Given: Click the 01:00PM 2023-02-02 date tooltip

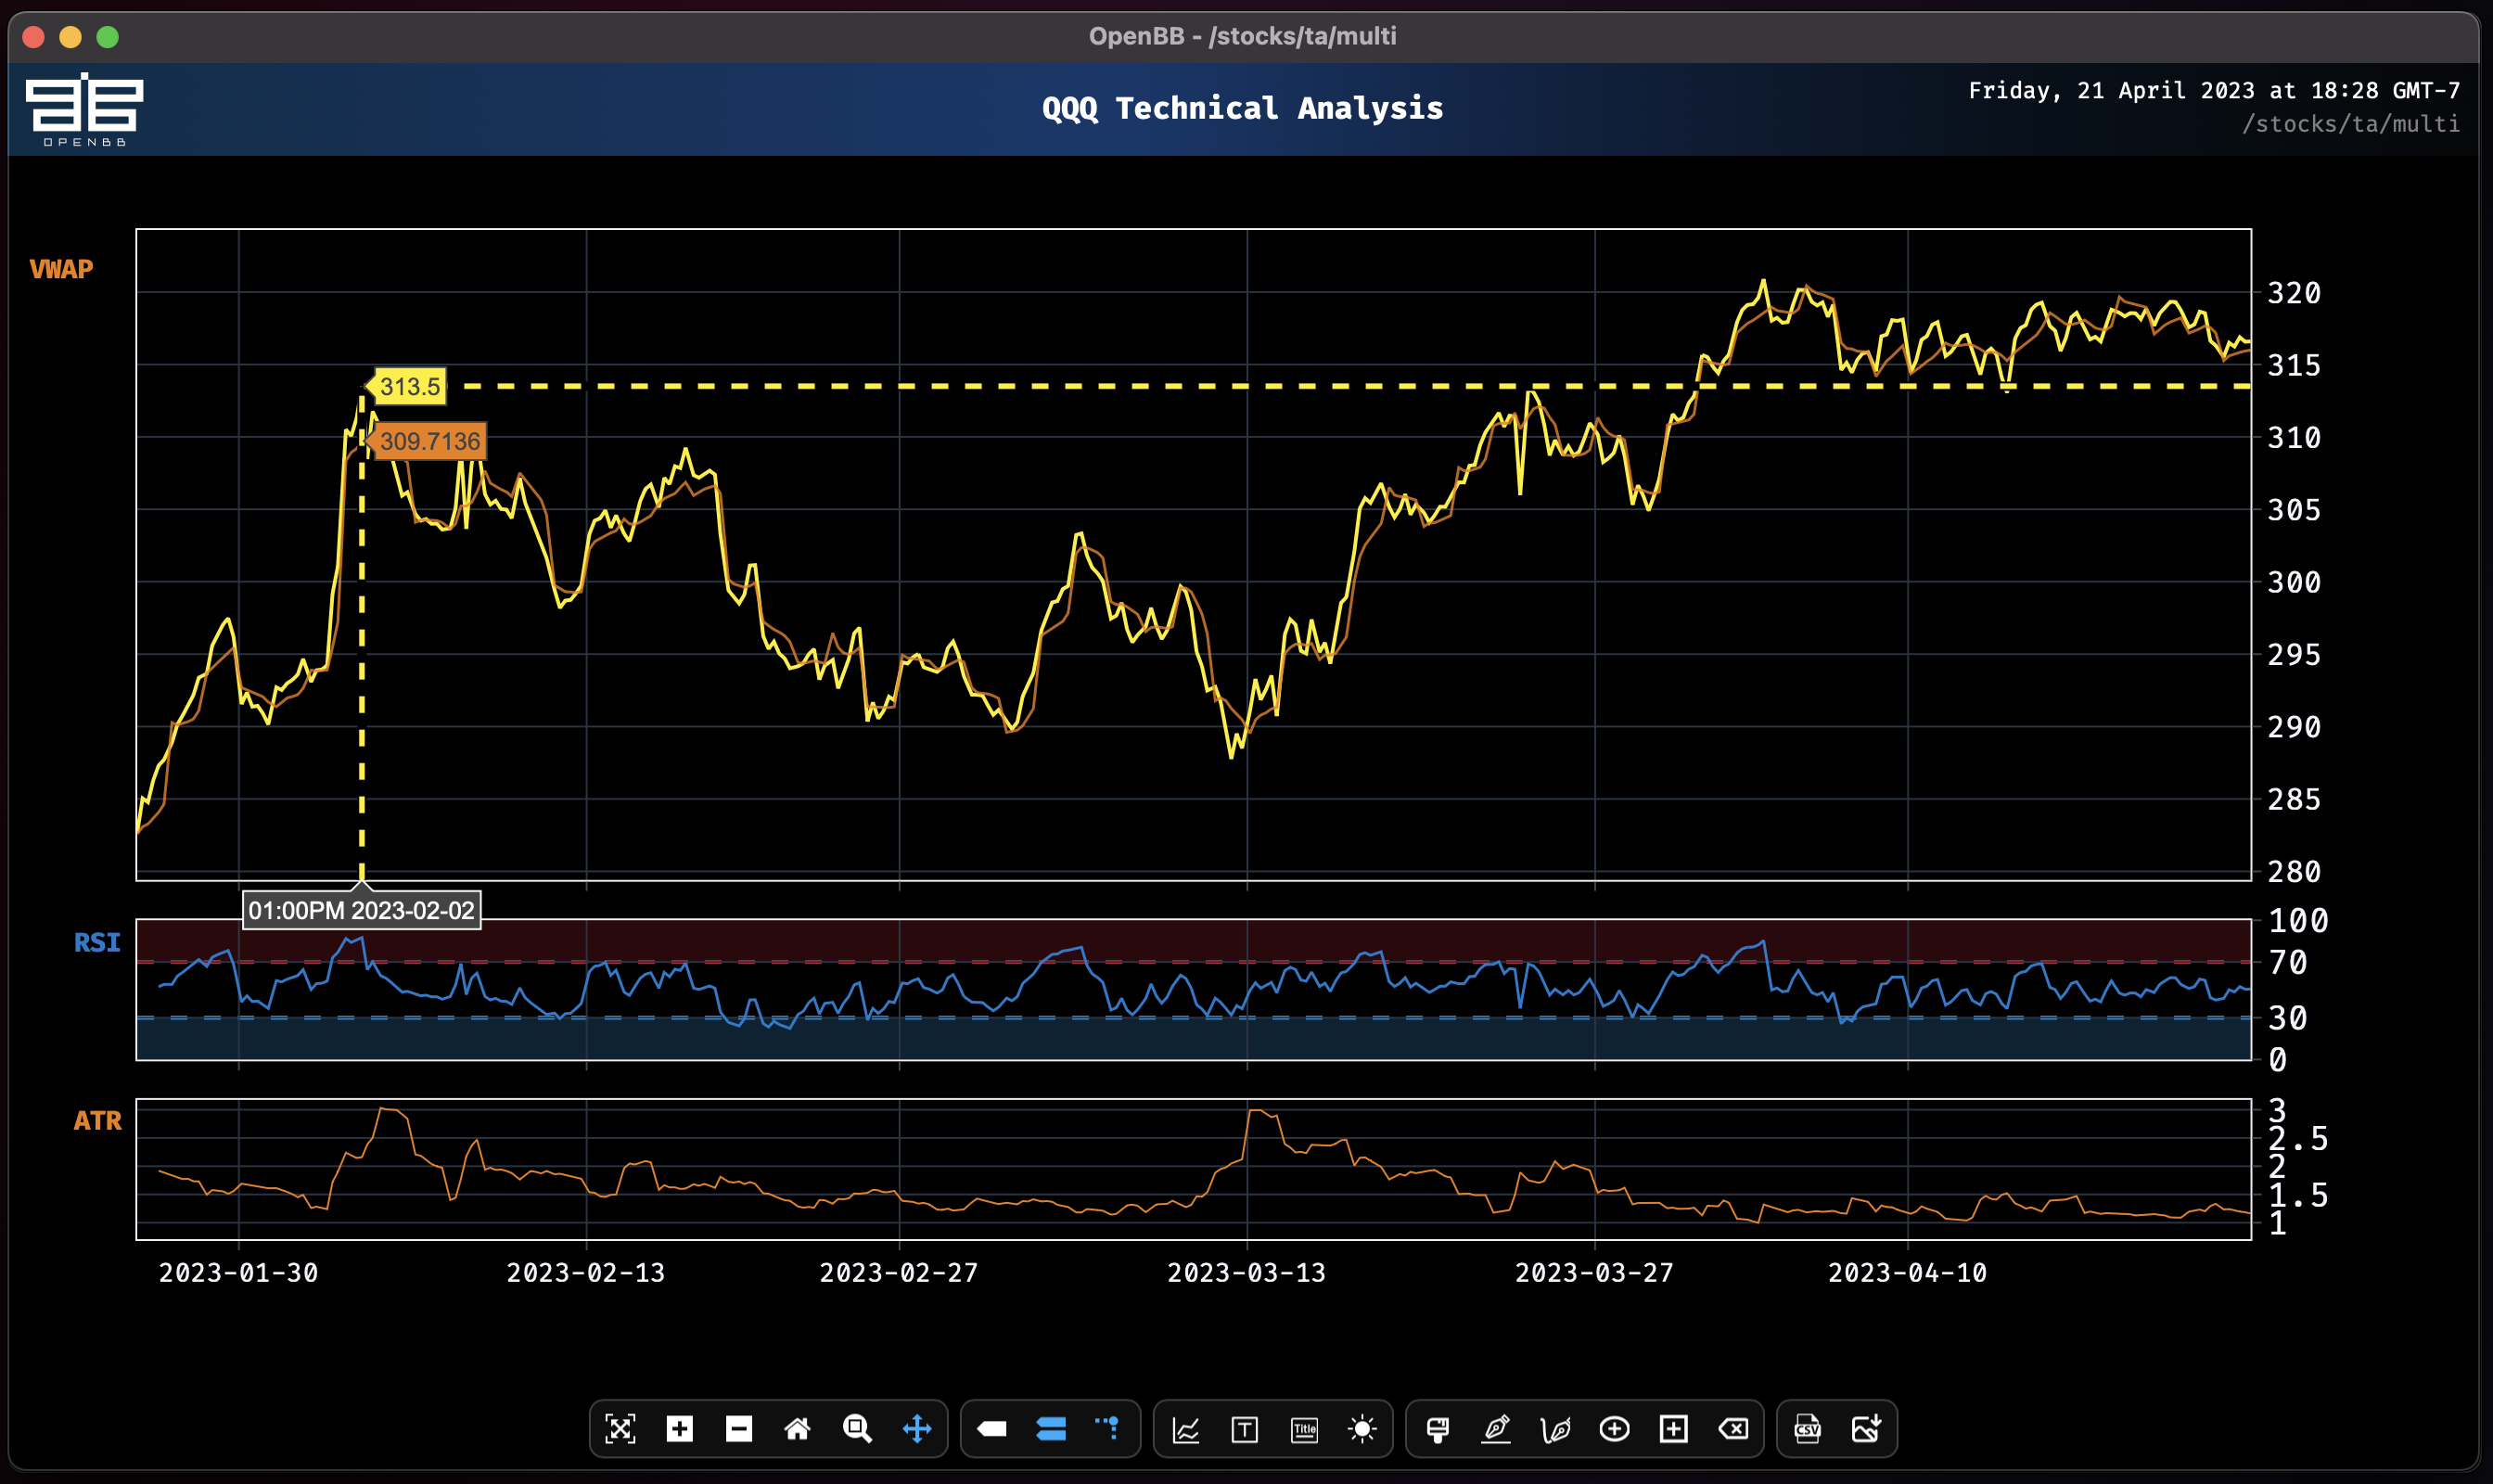Looking at the screenshot, I should tap(361, 911).
